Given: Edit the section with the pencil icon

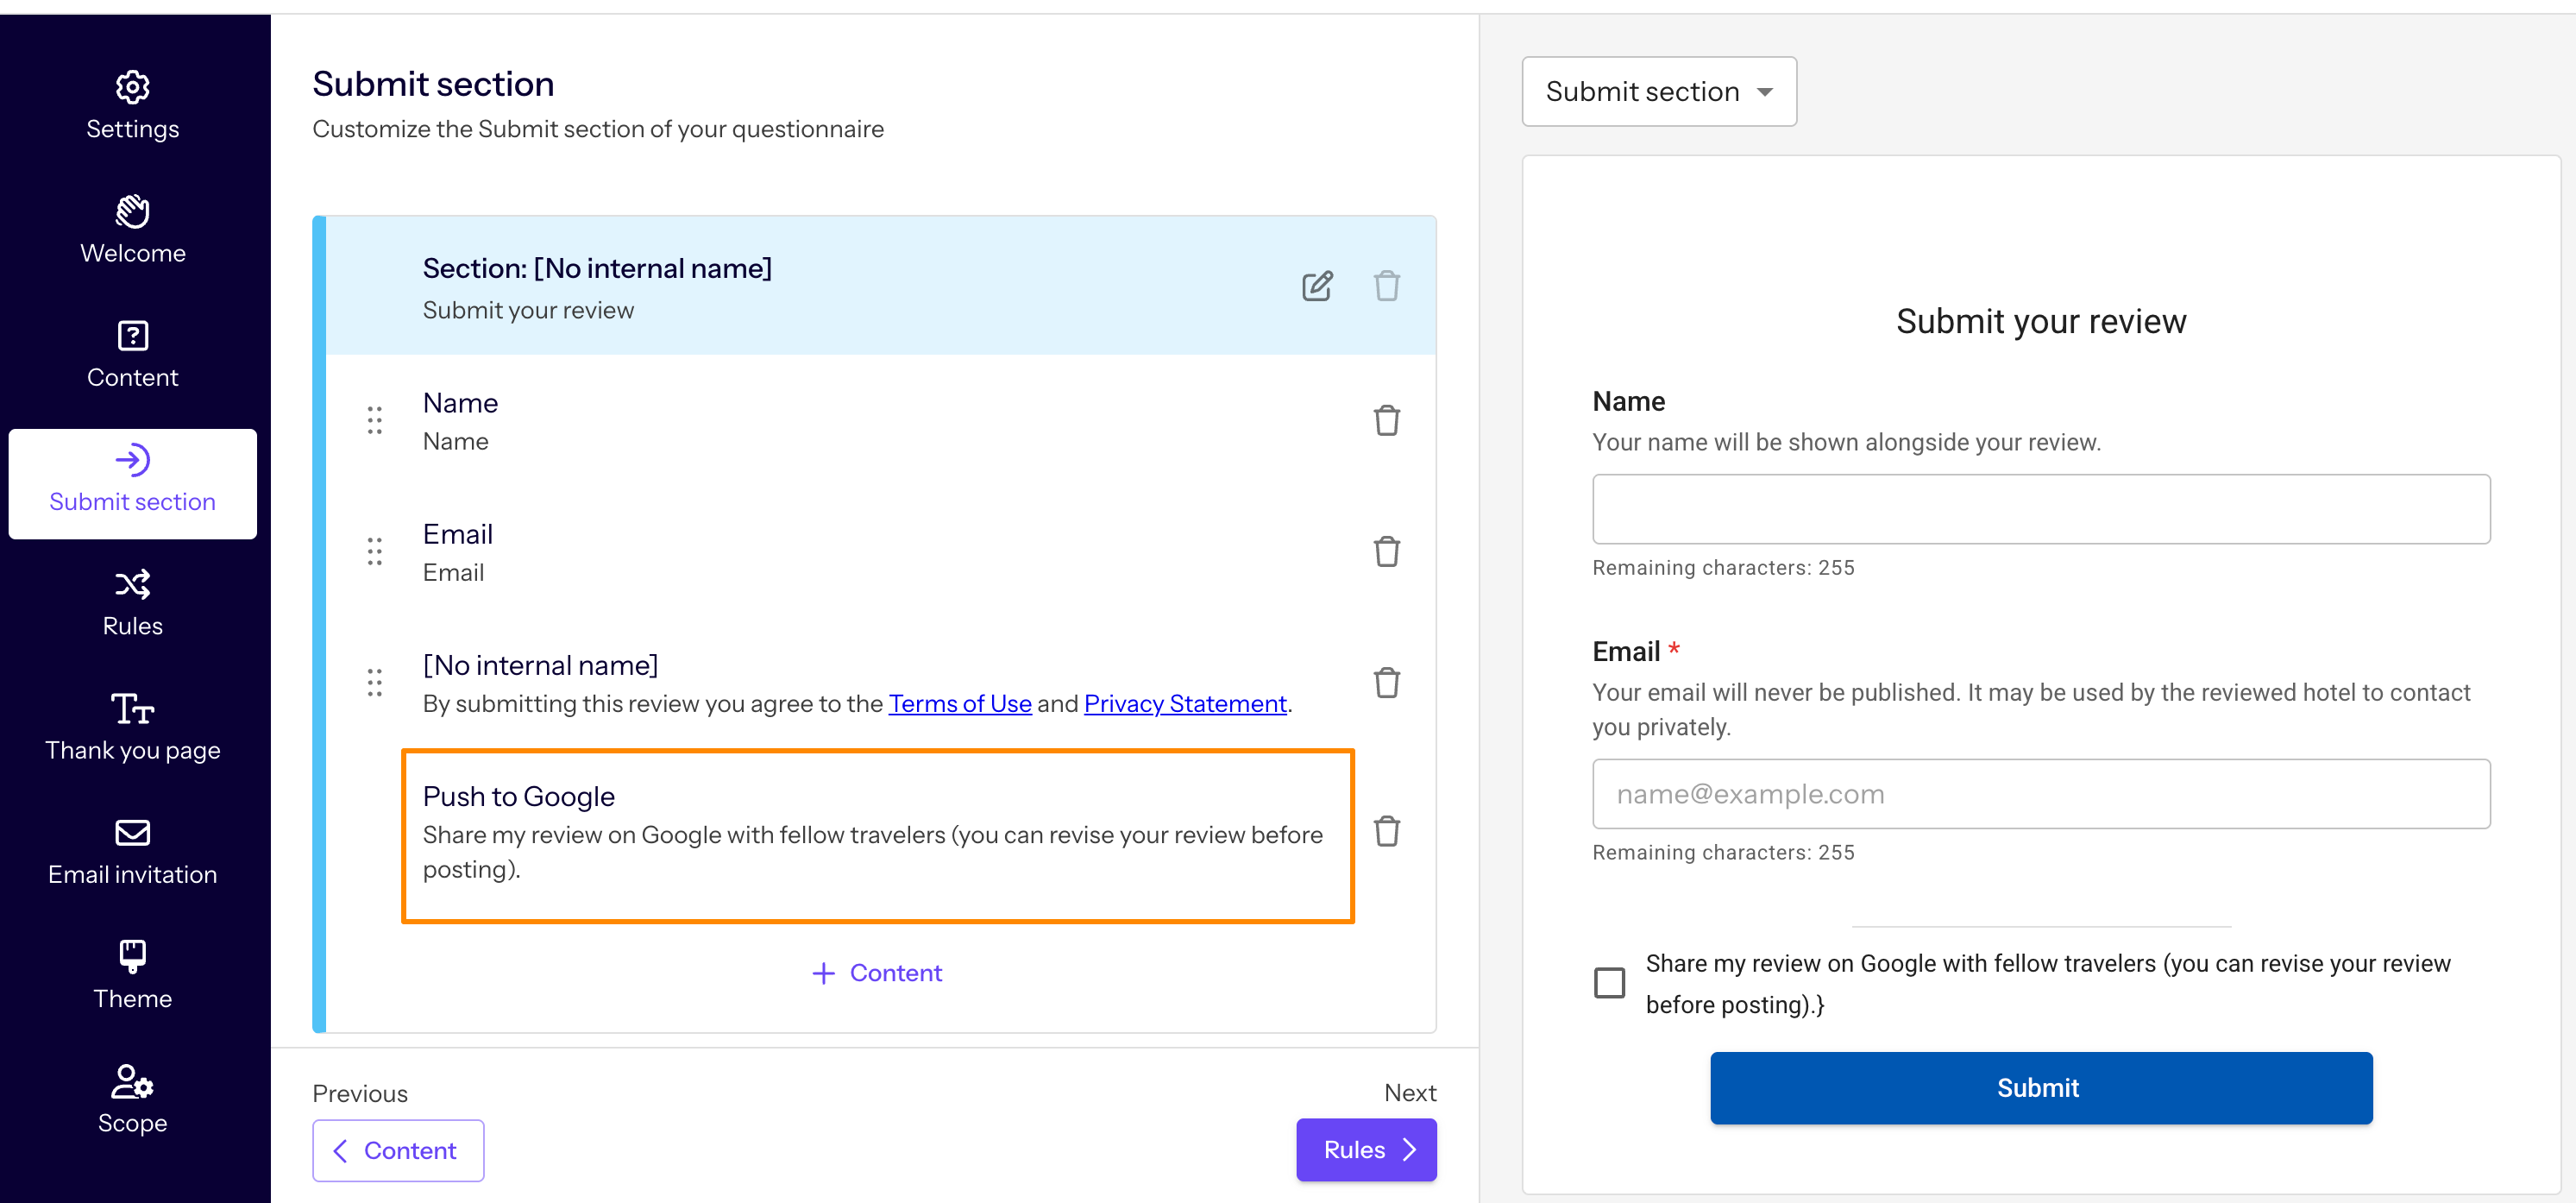Looking at the screenshot, I should [1317, 286].
